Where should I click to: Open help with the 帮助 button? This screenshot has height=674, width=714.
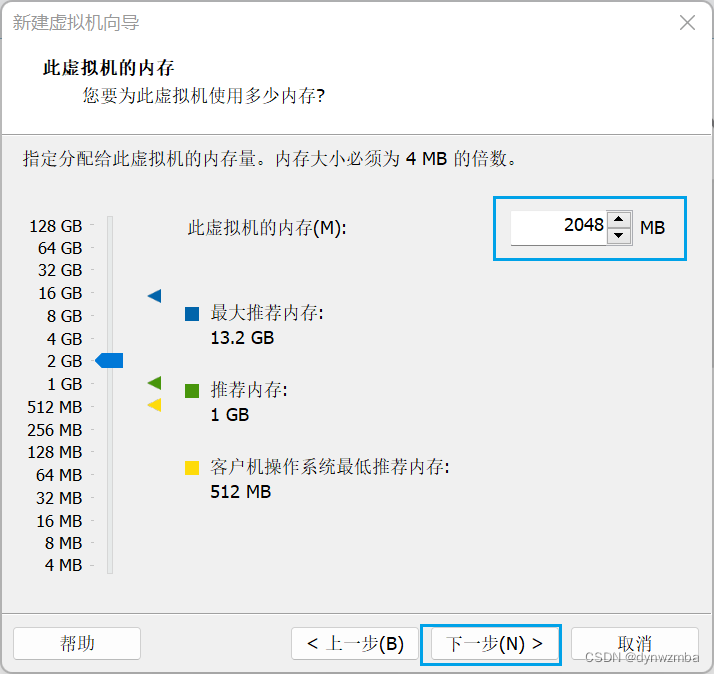(77, 643)
